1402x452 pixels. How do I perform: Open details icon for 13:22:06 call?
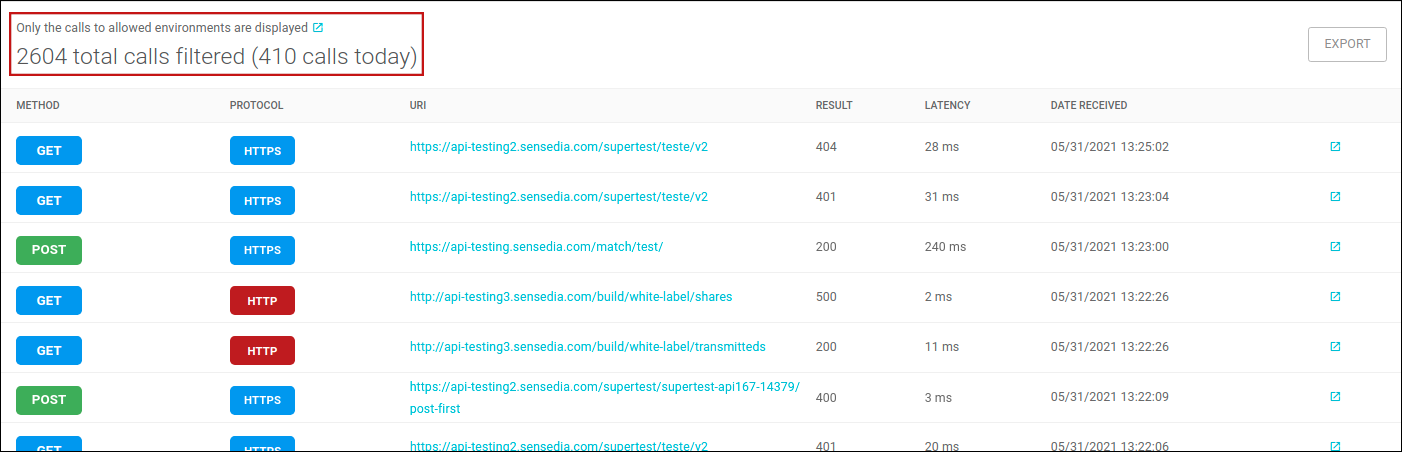(x=1335, y=444)
